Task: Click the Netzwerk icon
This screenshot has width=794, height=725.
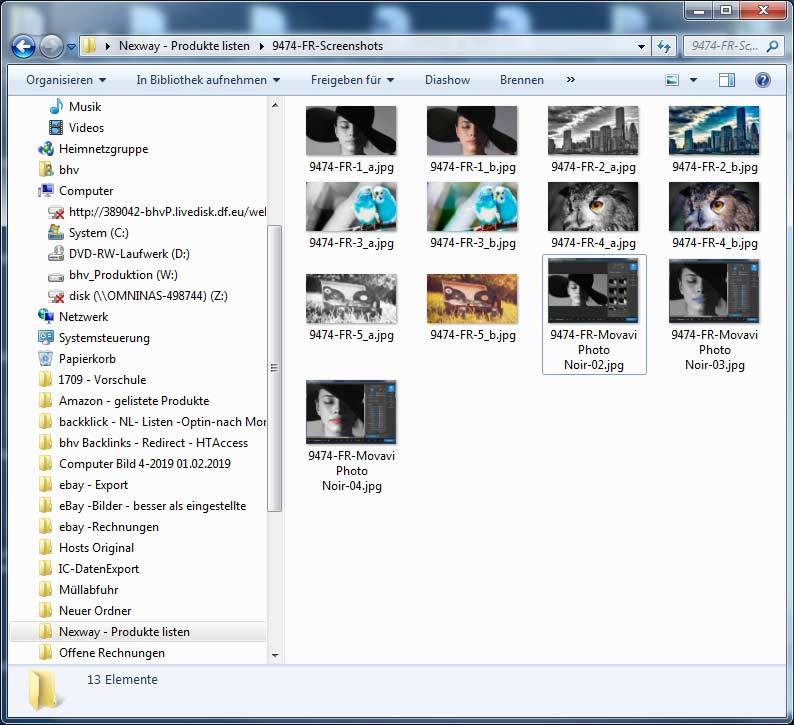Action: coord(46,316)
